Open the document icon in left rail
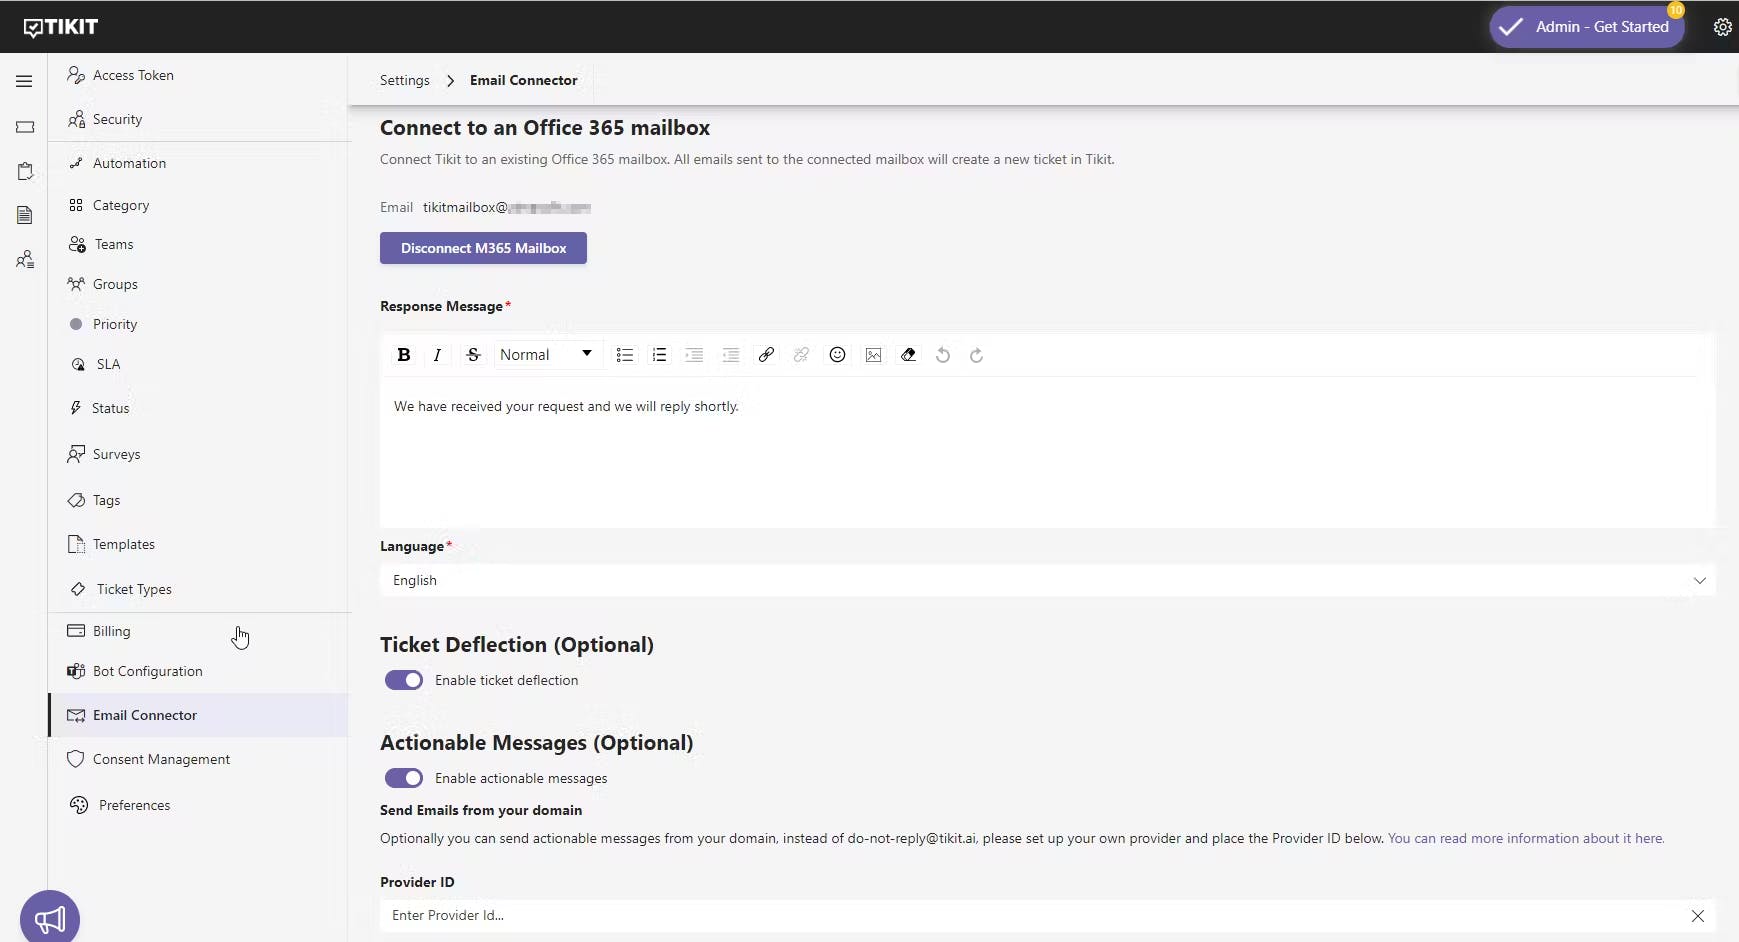The image size is (1739, 942). coord(25,215)
